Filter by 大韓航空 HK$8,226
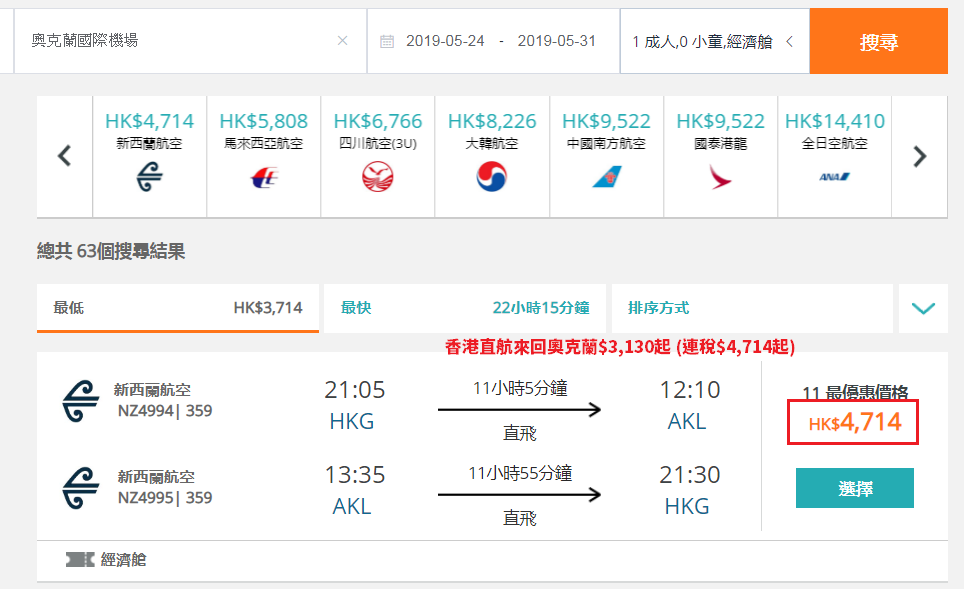 click(x=492, y=156)
